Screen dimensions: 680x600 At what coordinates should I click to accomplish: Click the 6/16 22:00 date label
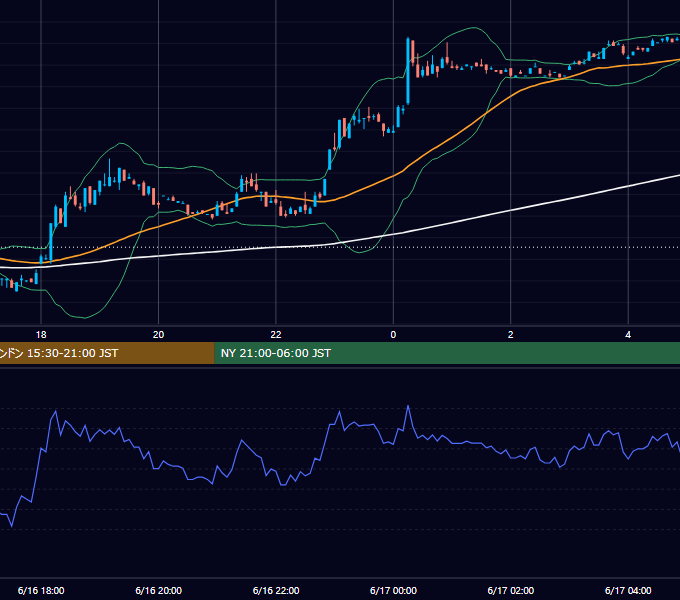click(276, 590)
